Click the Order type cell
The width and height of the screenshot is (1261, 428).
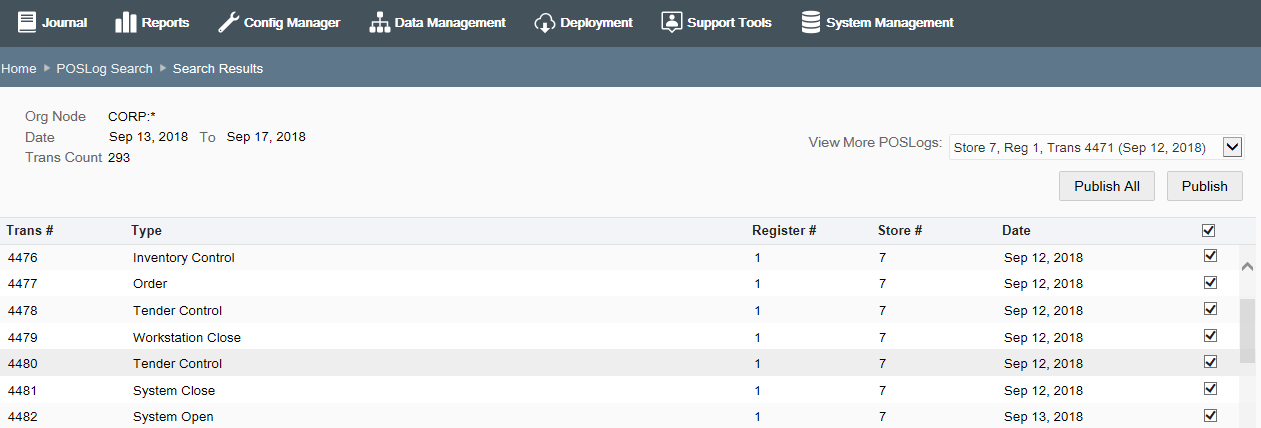(150, 283)
